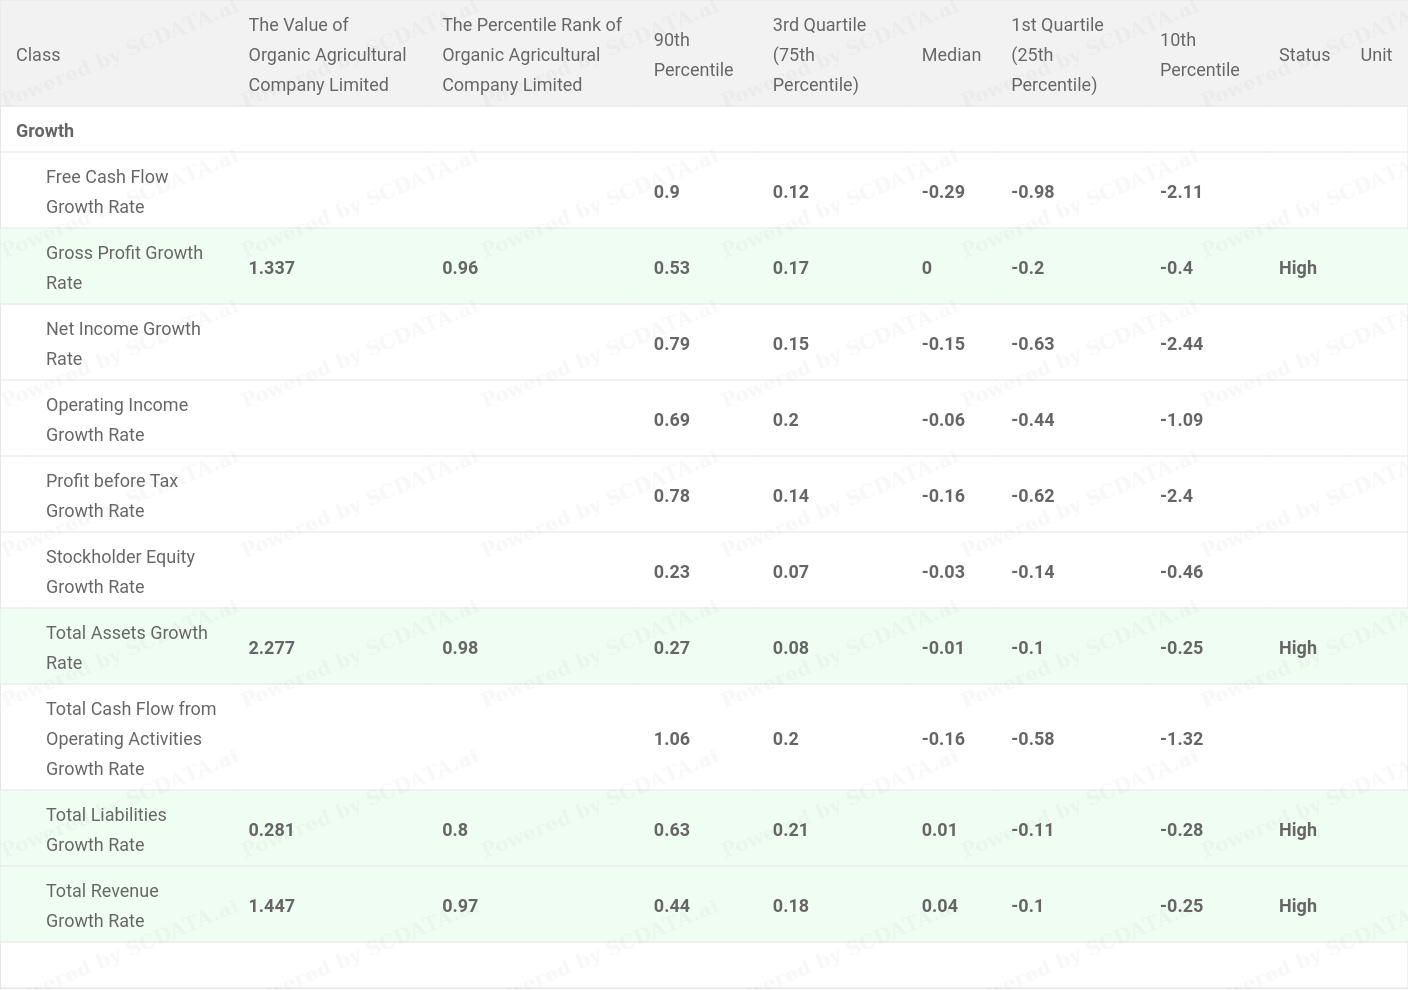Select the Profit before Tax Growth Rate label
Screen dimensions: 1408x990
pyautogui.click(x=112, y=496)
